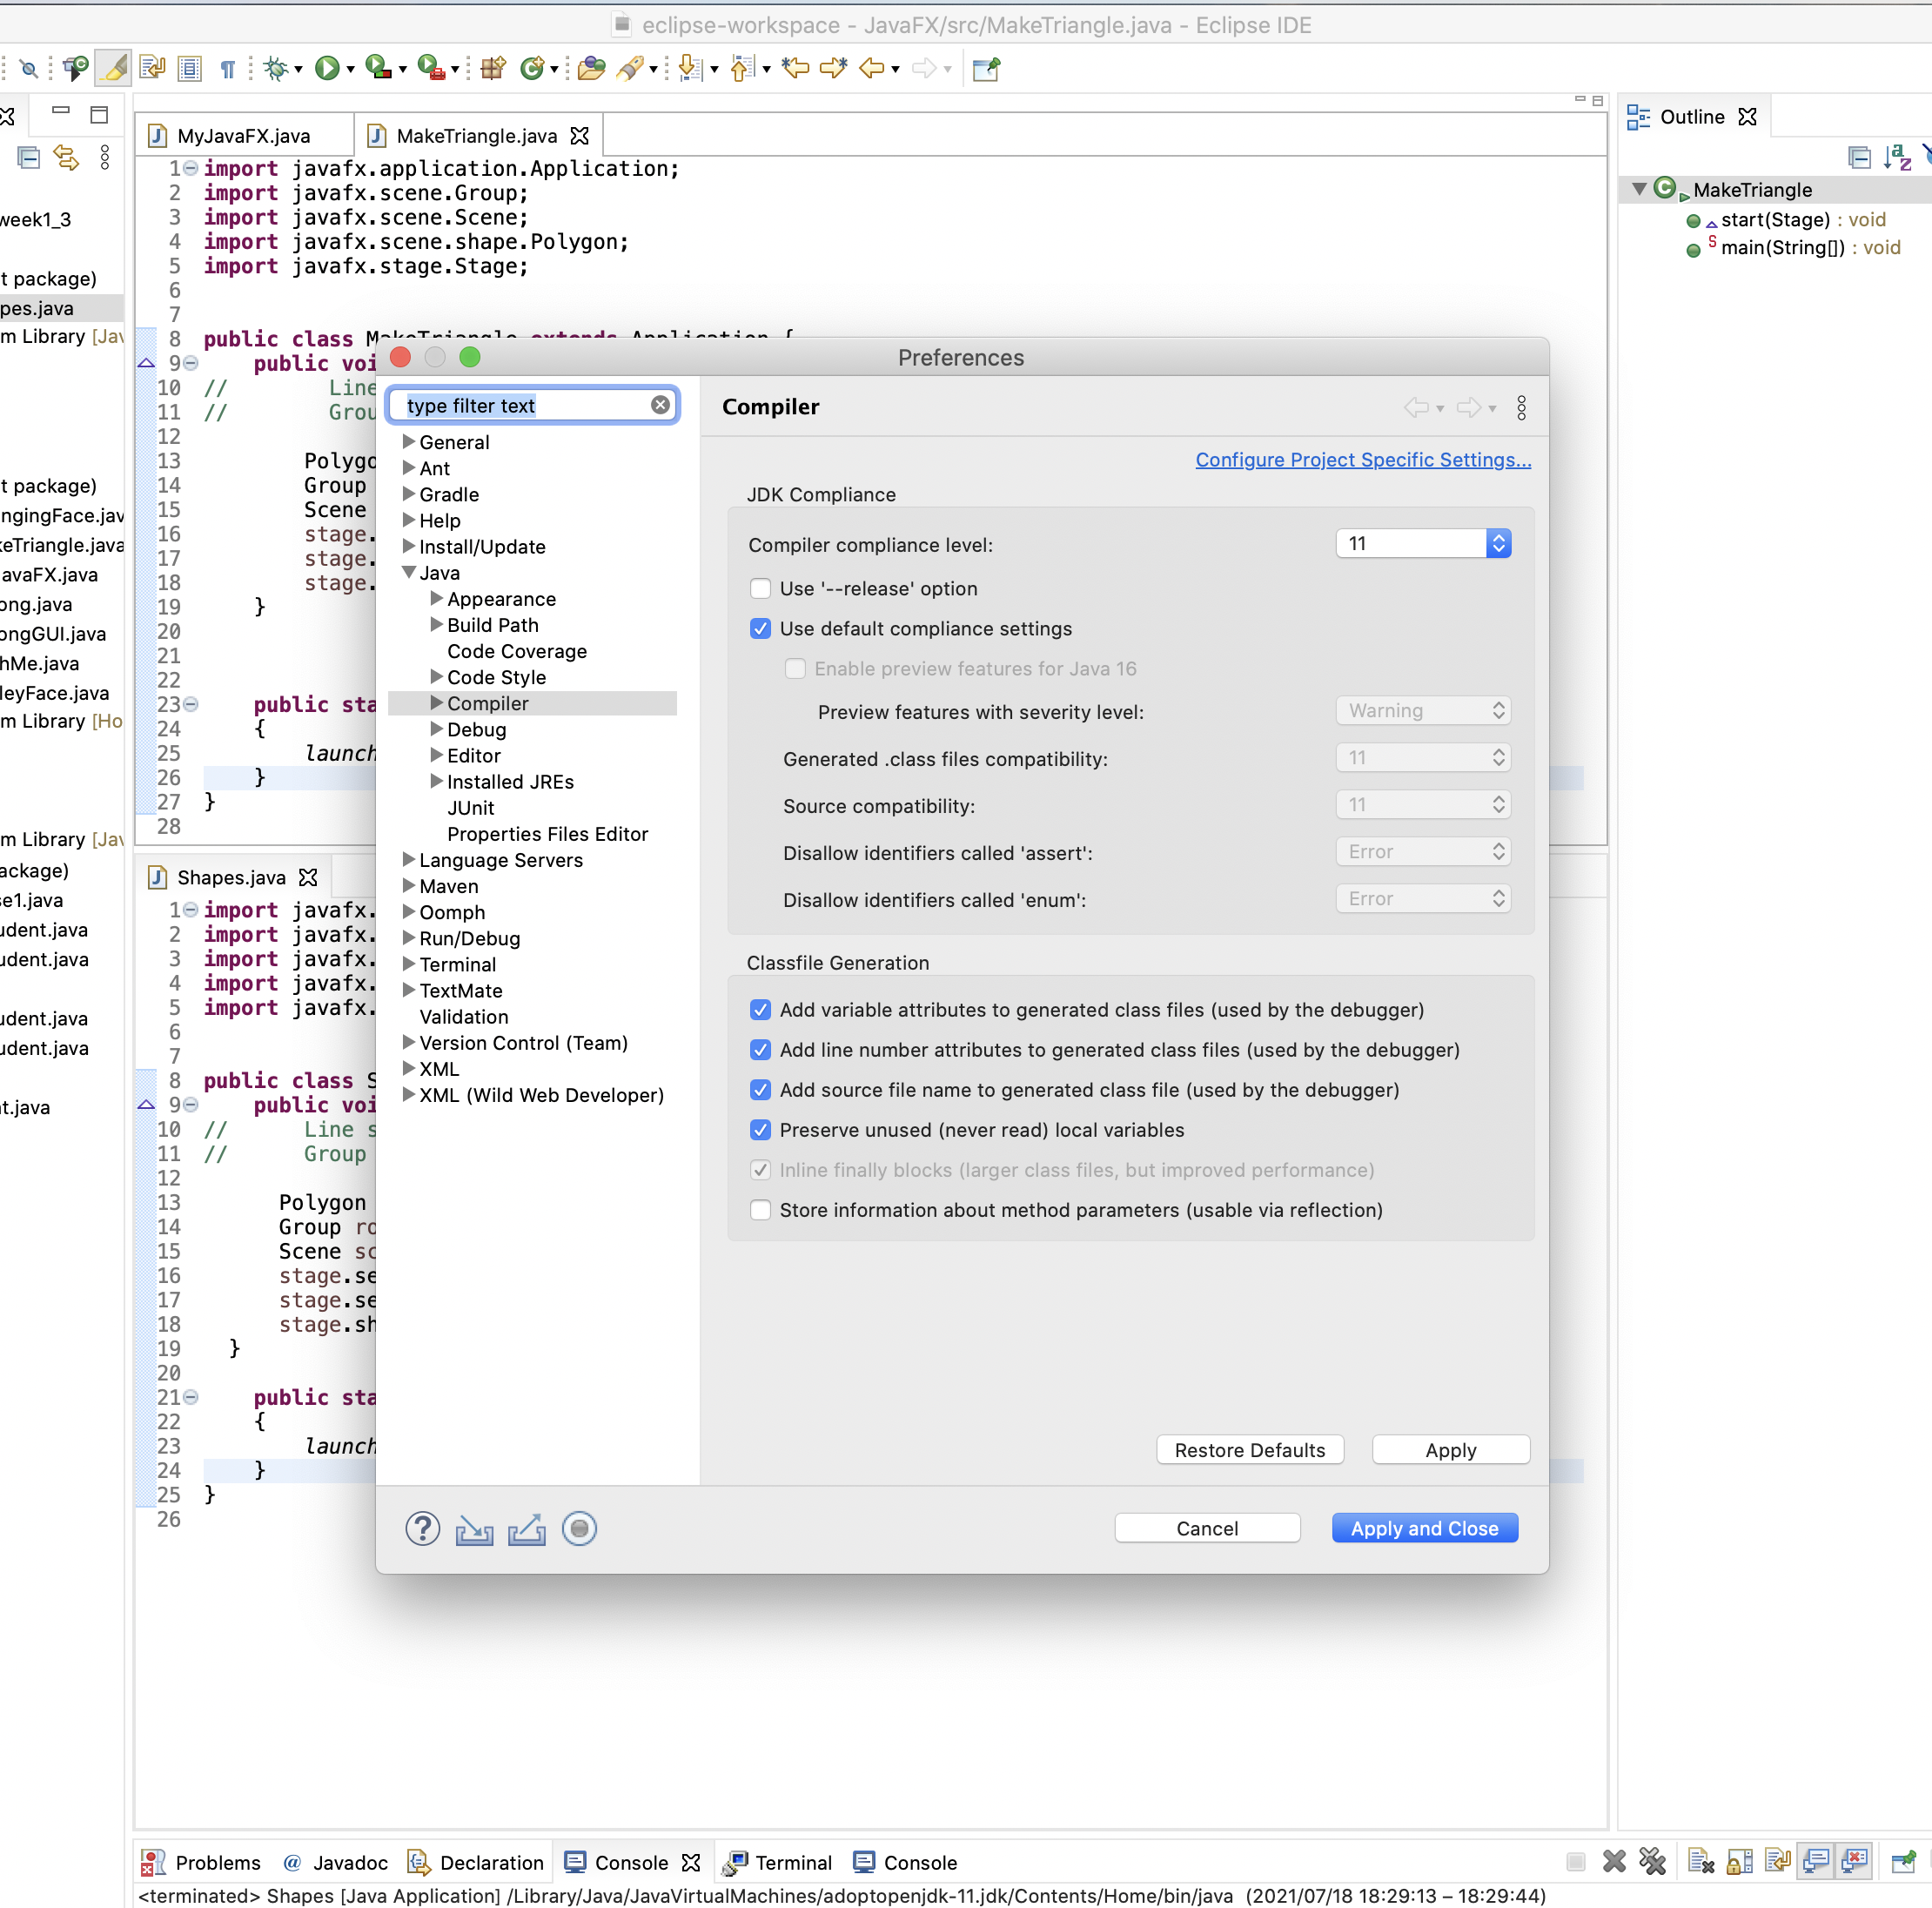The width and height of the screenshot is (1932, 1908).
Task: Click the Restore Defaults button
Action: coord(1249,1449)
